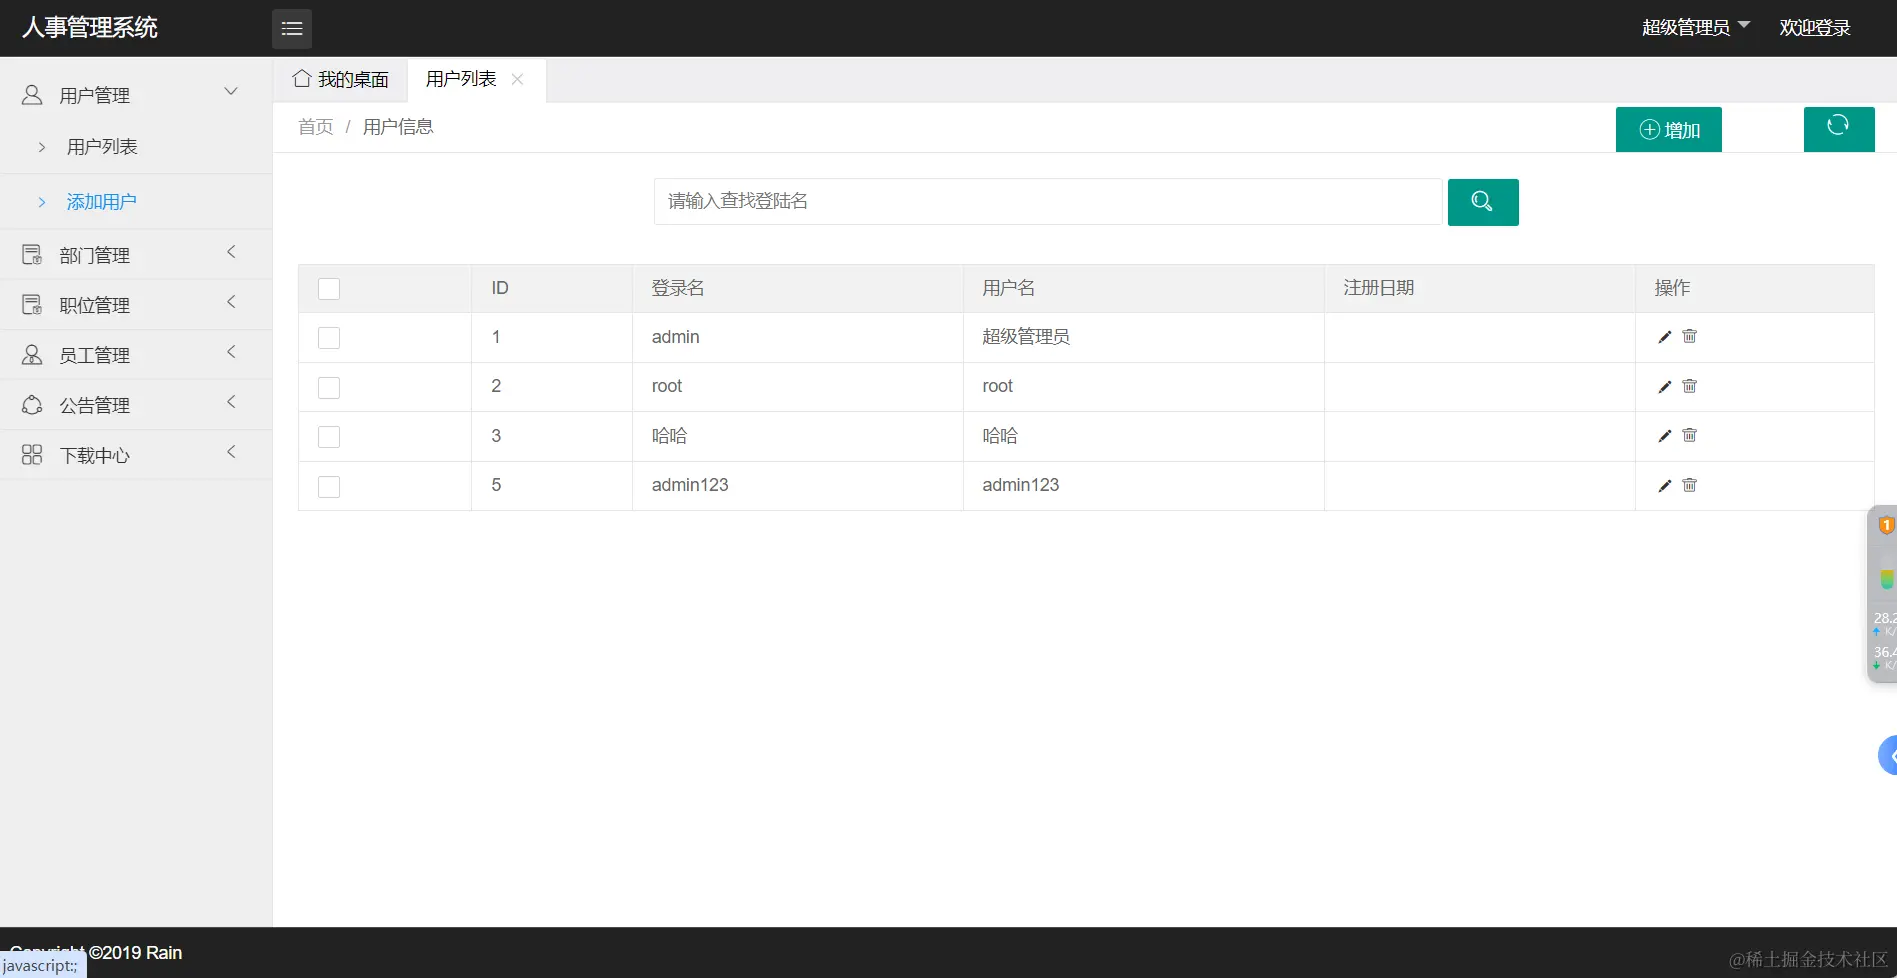Click the orange shield badge widget icon
This screenshot has height=978, width=1897.
pyautogui.click(x=1886, y=525)
